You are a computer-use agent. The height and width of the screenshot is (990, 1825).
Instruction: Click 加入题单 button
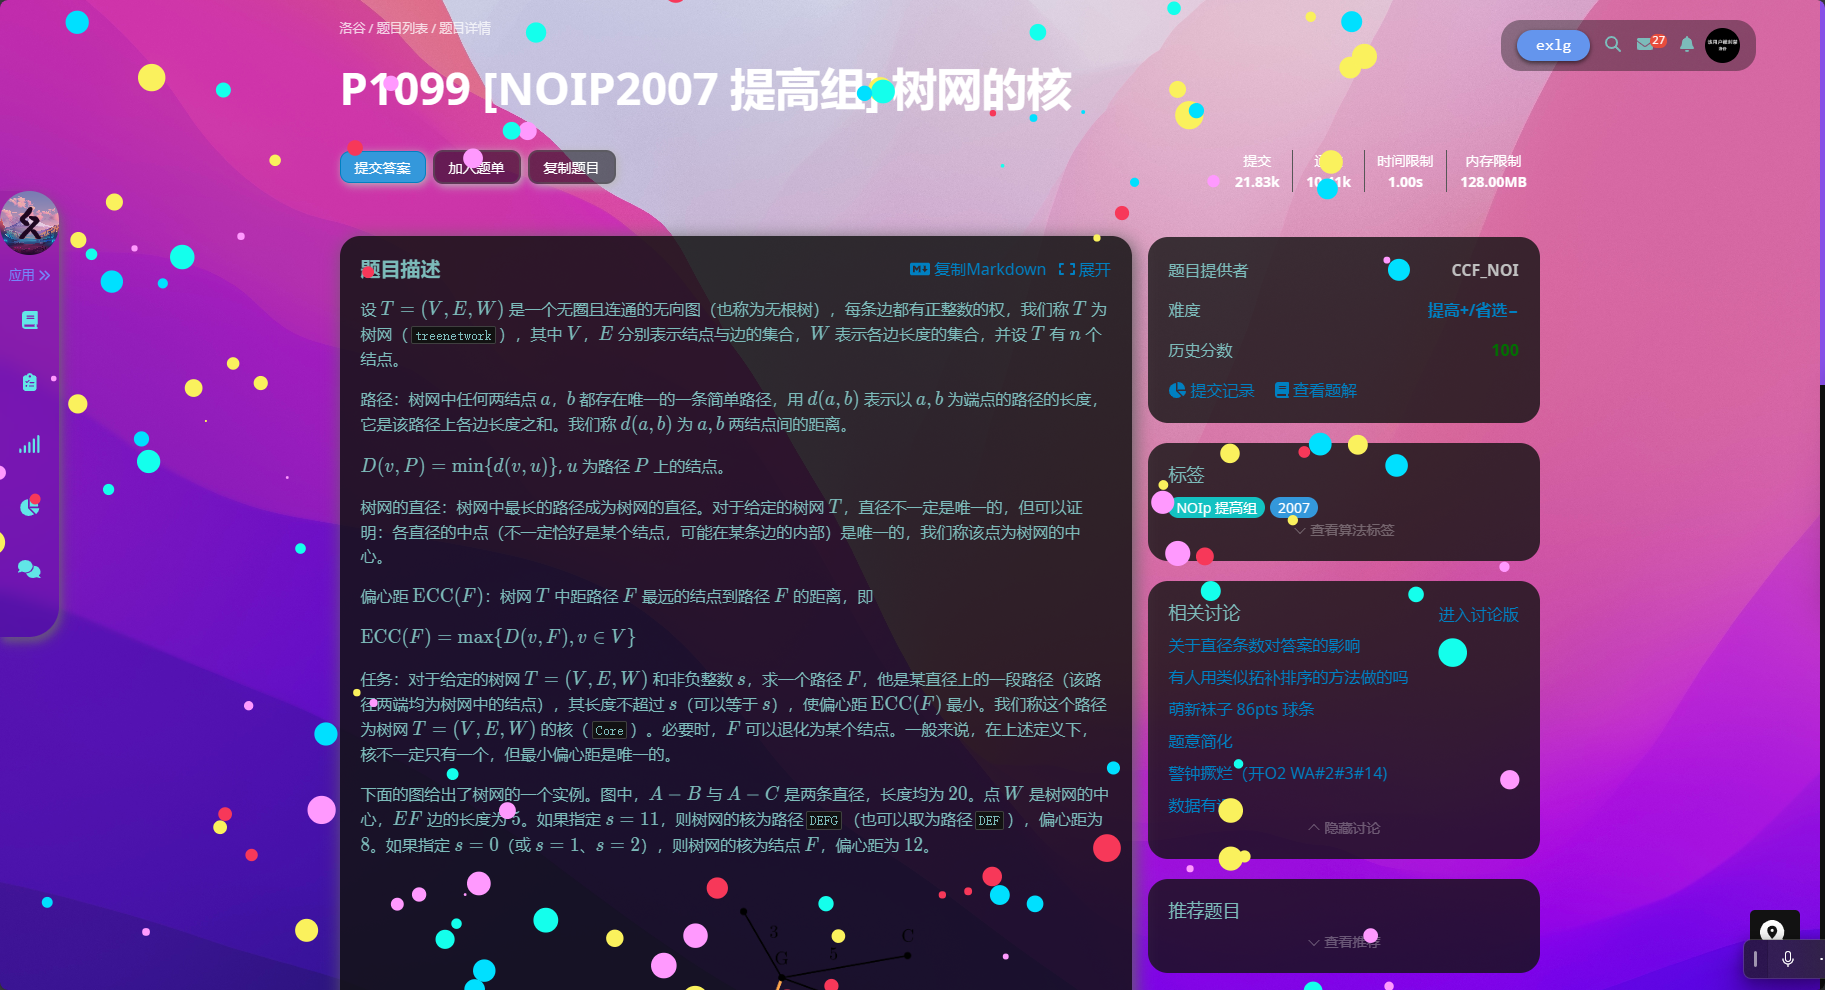click(476, 168)
